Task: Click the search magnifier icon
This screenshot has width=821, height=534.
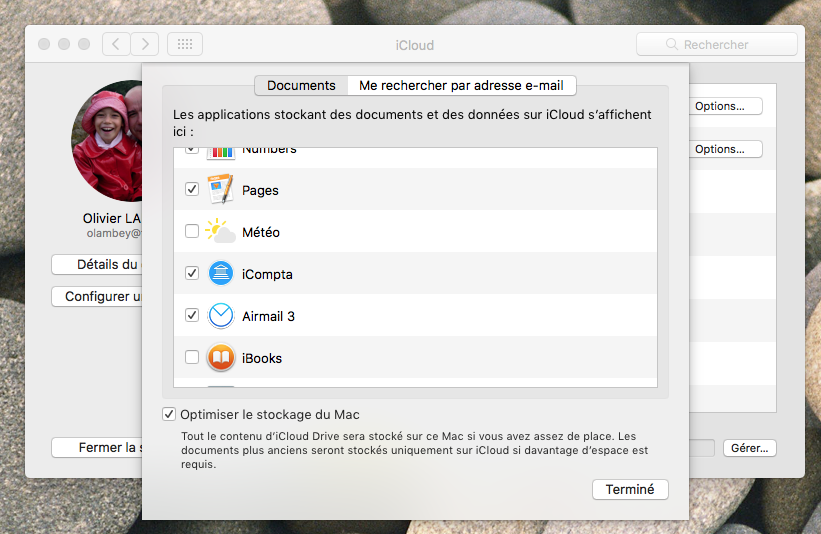Action: (x=671, y=44)
